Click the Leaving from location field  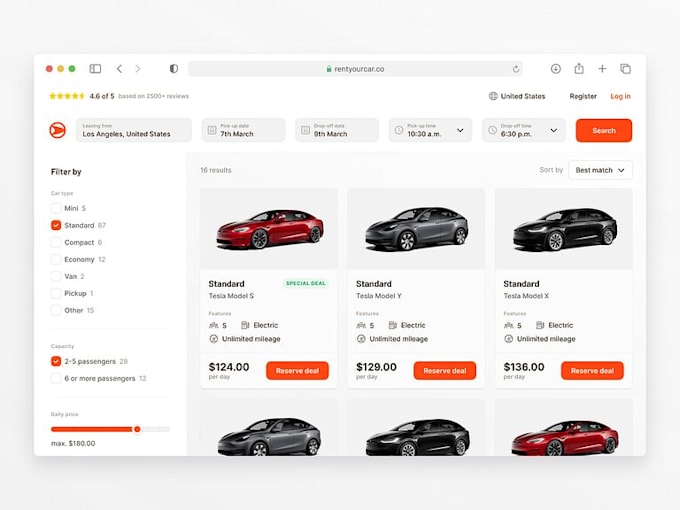[134, 130]
